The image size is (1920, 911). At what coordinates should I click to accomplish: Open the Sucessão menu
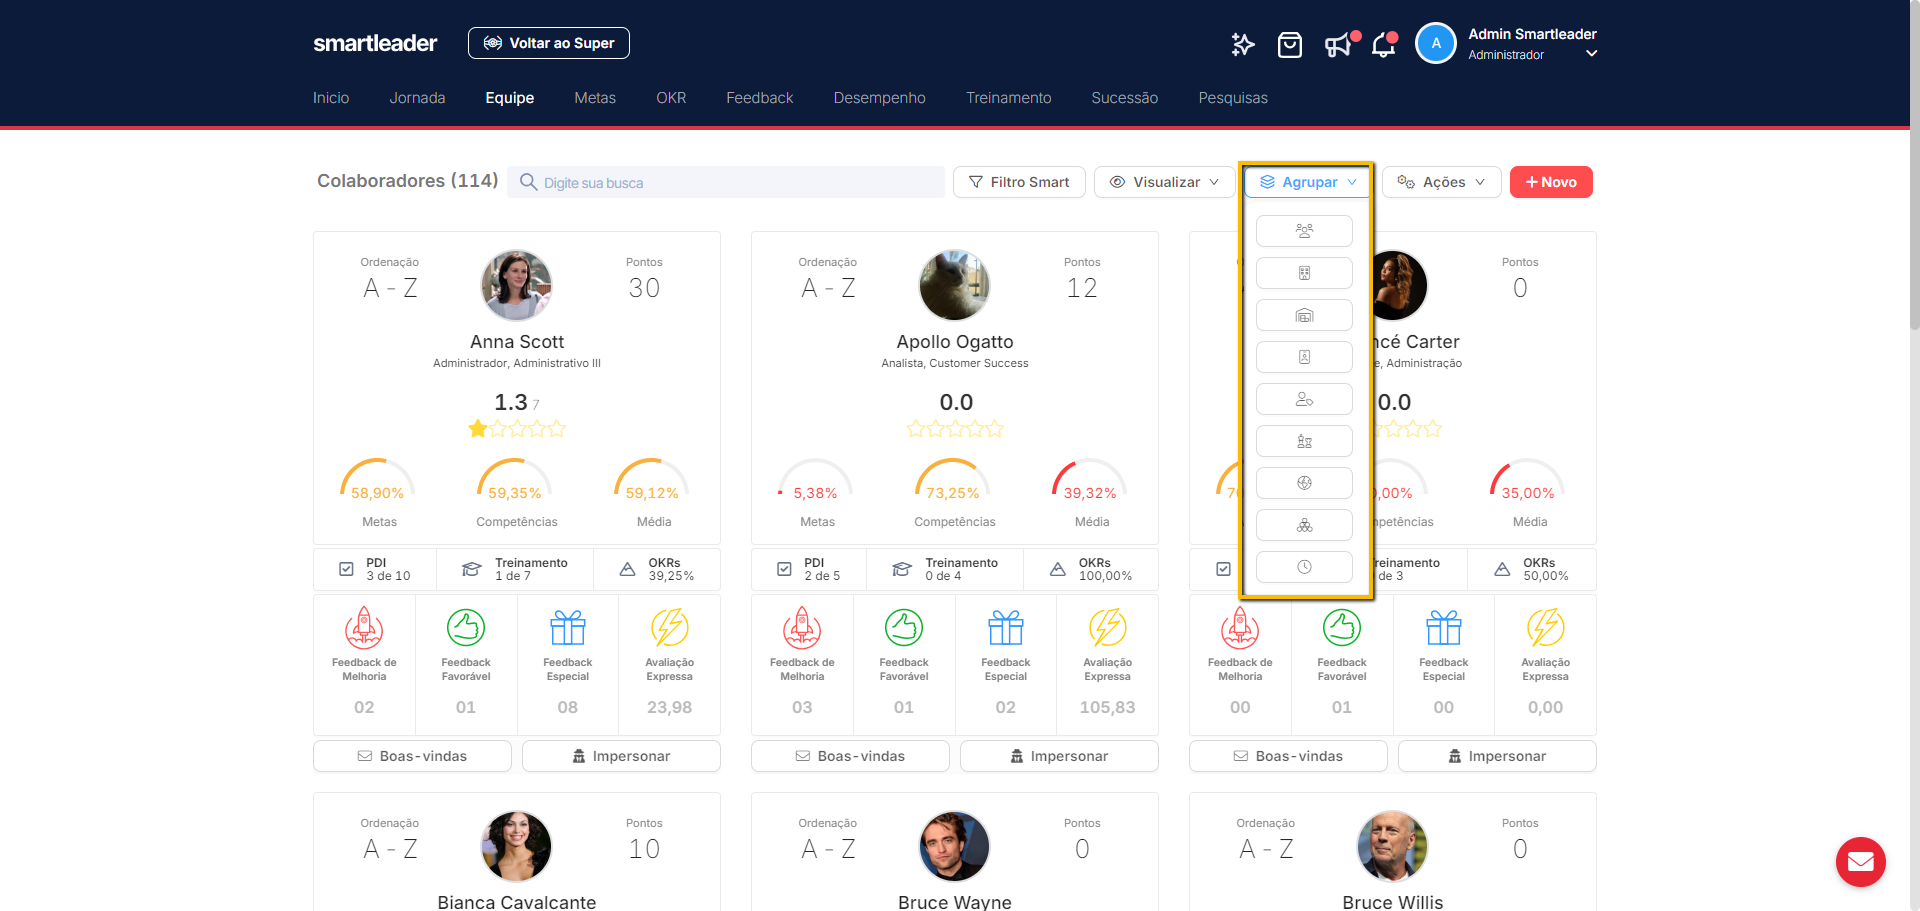pos(1125,98)
